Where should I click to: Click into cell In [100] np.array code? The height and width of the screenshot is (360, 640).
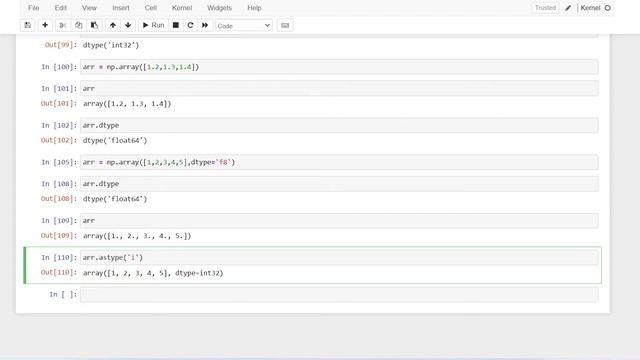tap(339, 67)
